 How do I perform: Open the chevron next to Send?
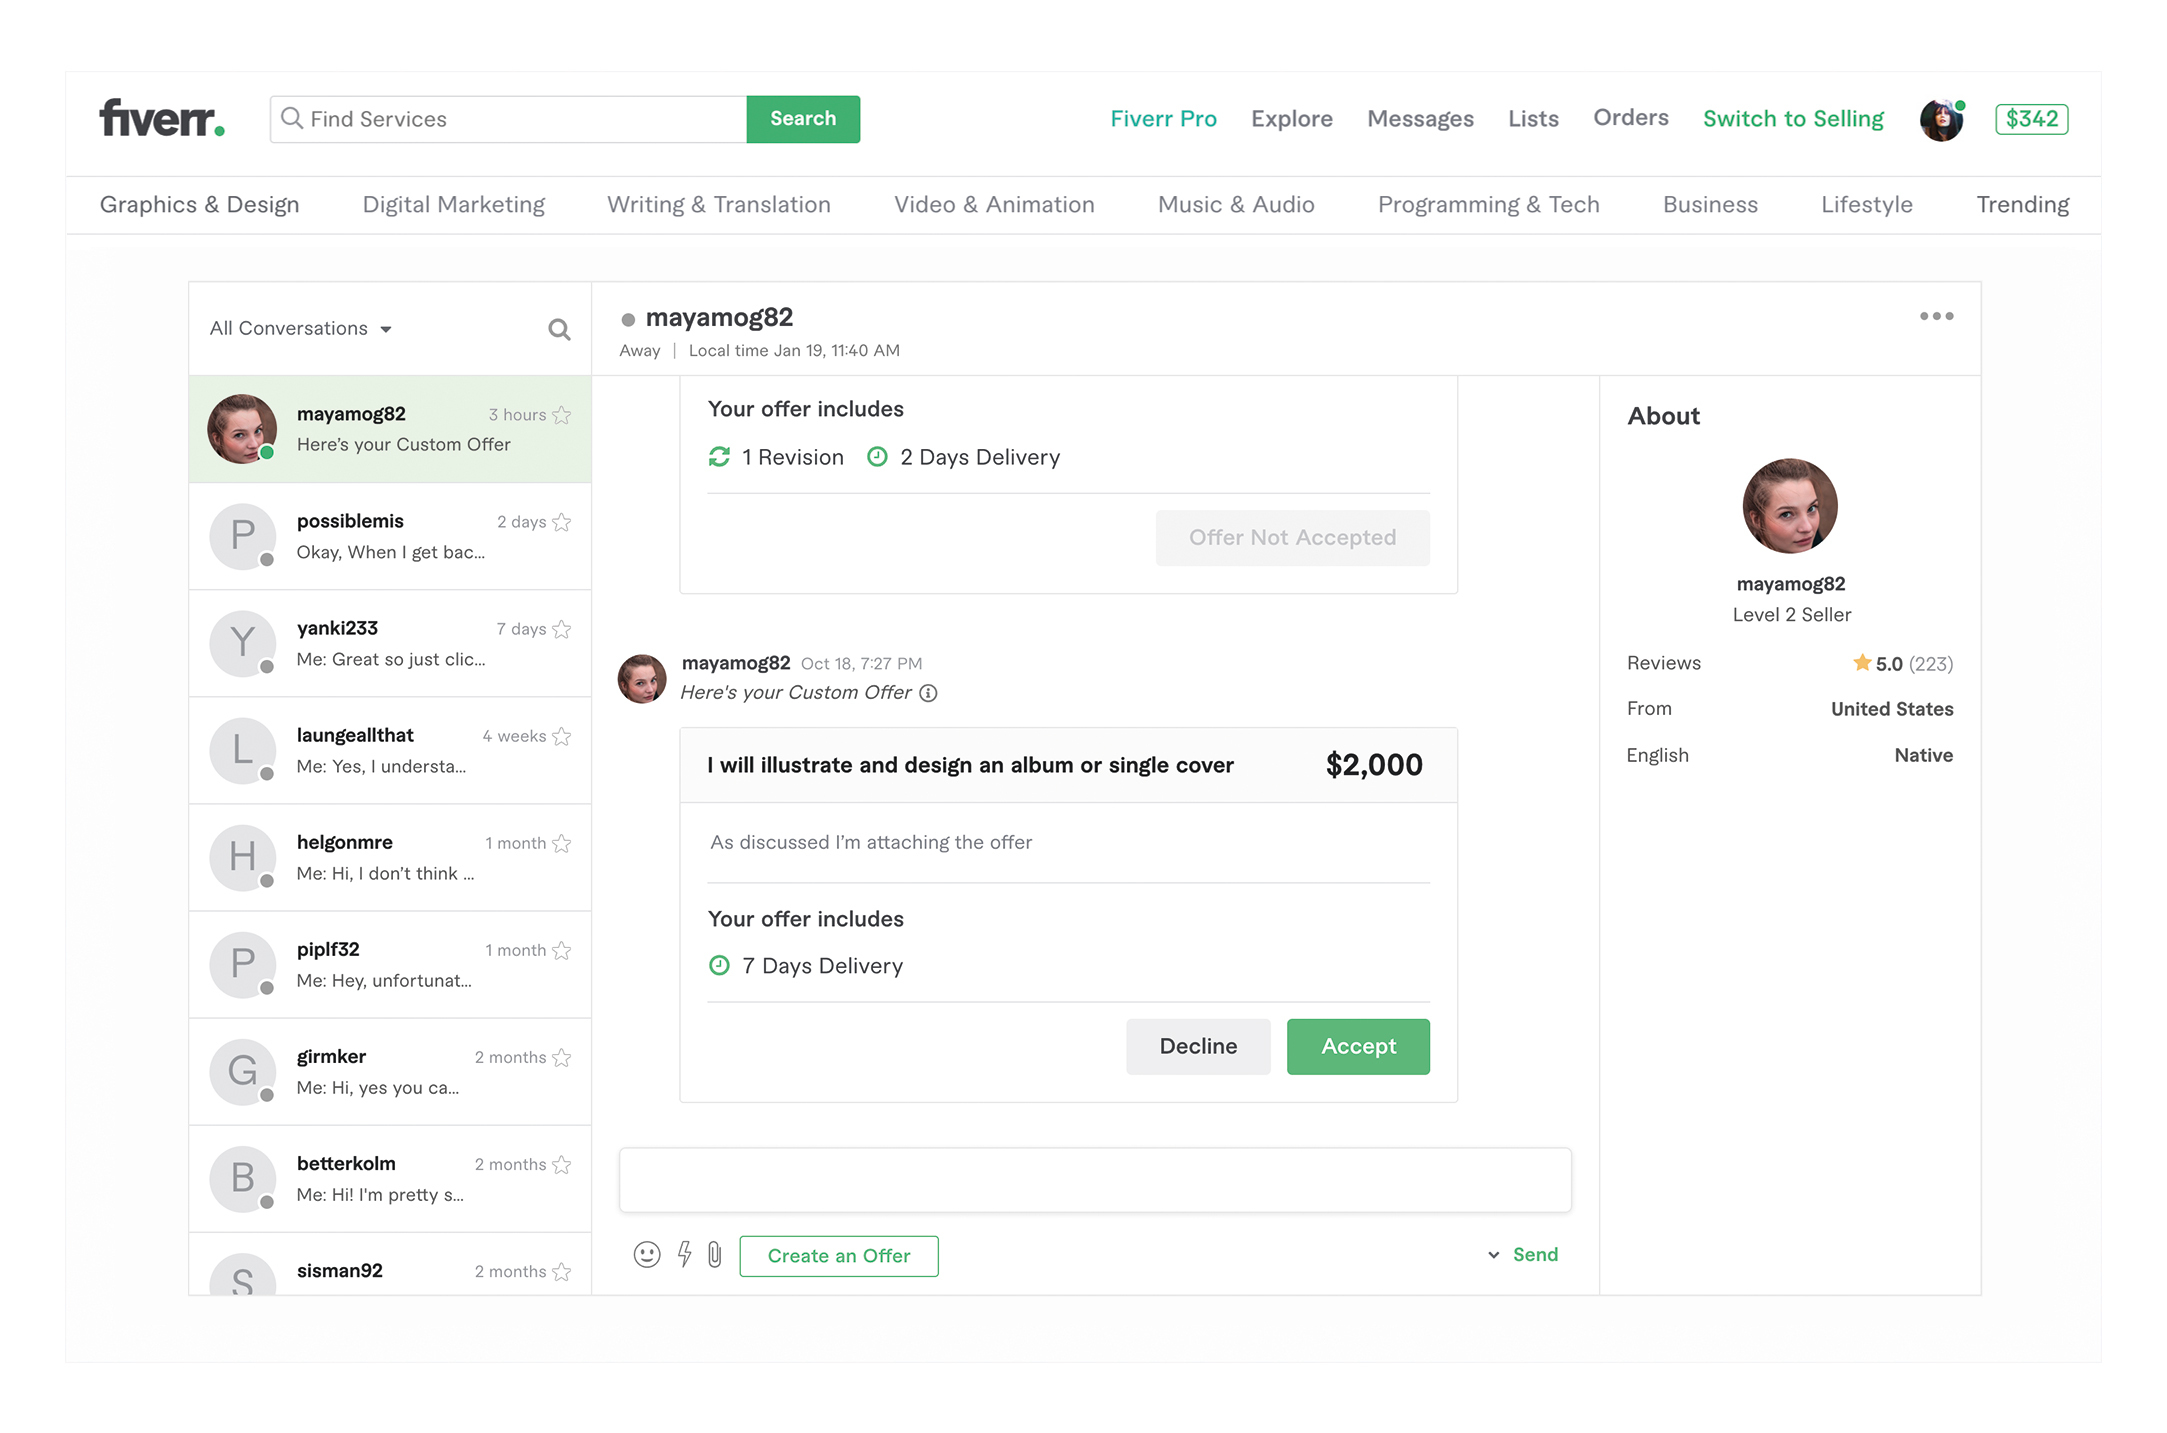coord(1494,1255)
